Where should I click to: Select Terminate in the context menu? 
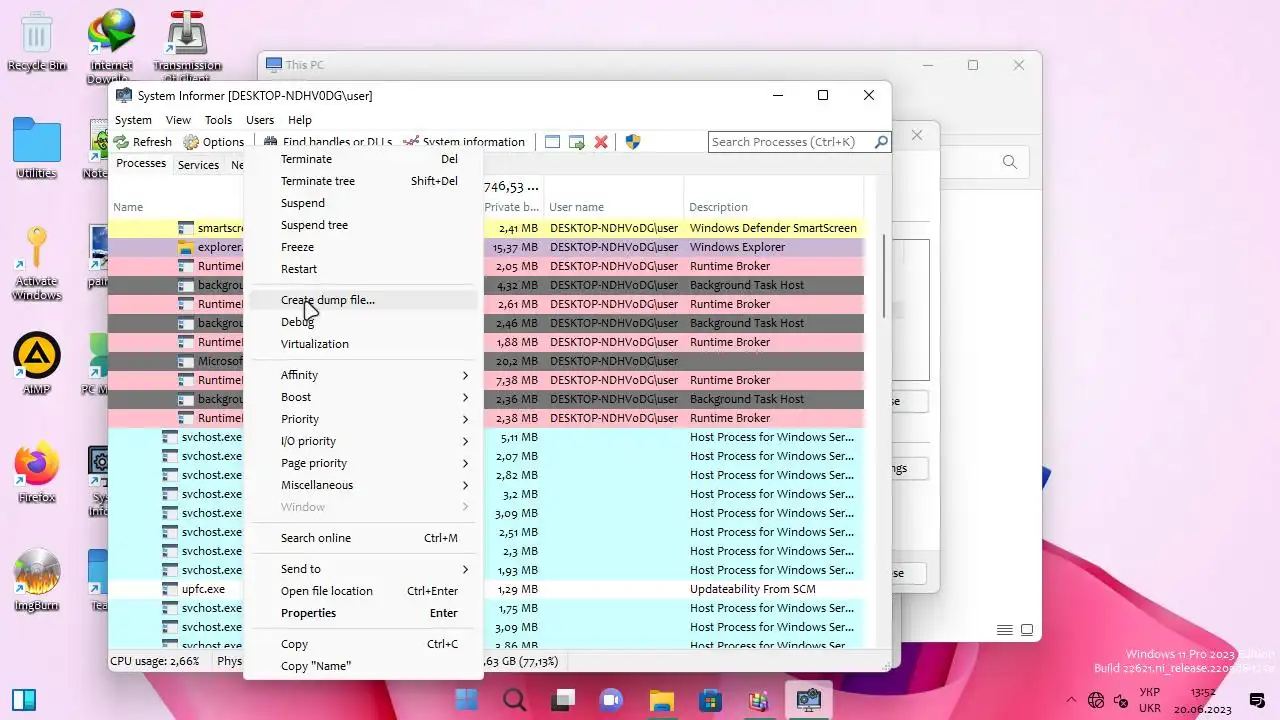pyautogui.click(x=364, y=159)
